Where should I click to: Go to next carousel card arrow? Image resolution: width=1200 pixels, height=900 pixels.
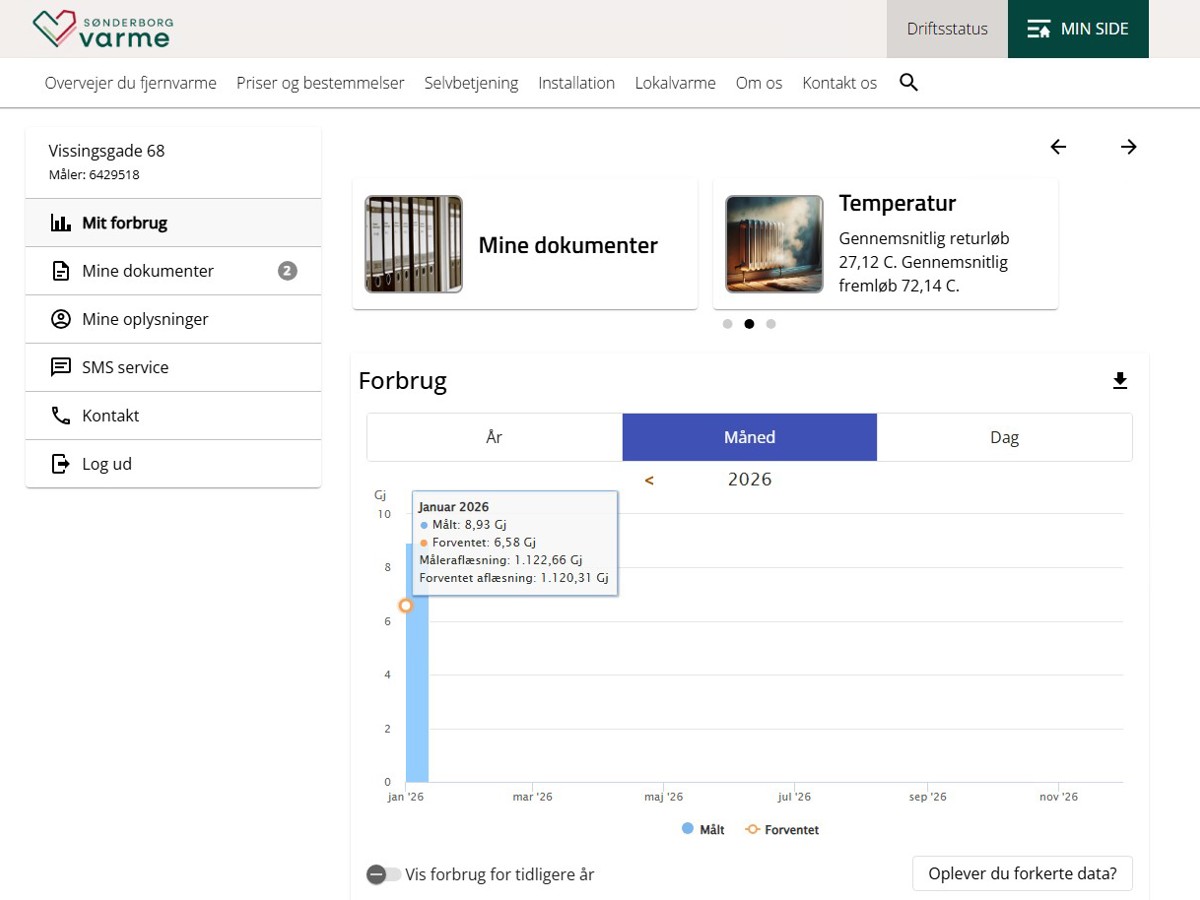(1129, 147)
